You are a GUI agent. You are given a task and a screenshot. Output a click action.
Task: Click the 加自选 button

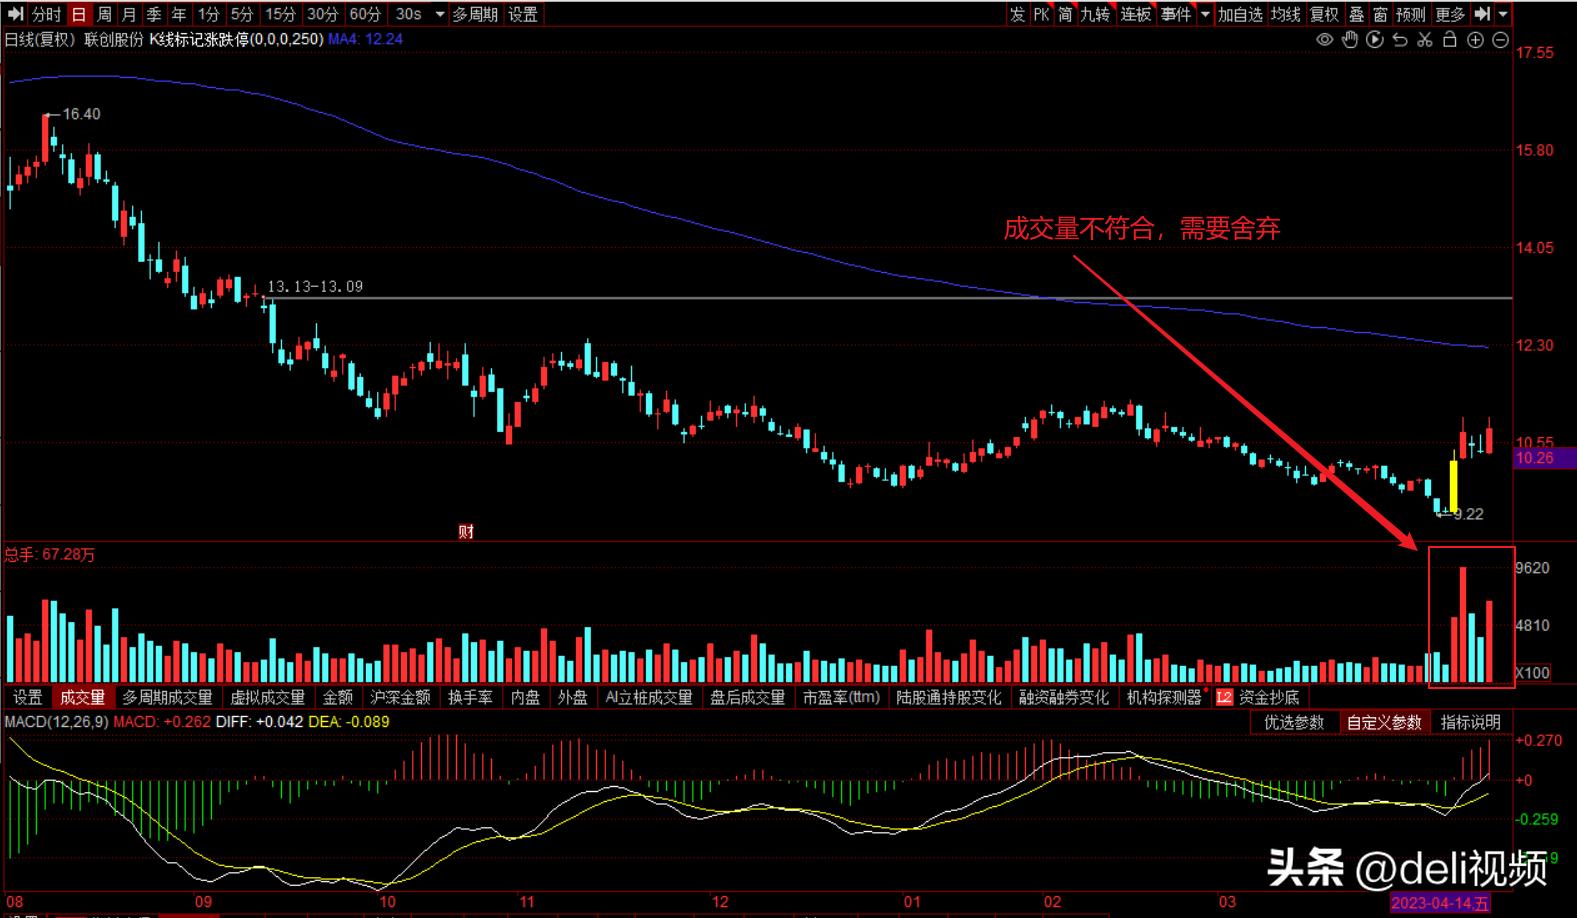(x=1240, y=14)
